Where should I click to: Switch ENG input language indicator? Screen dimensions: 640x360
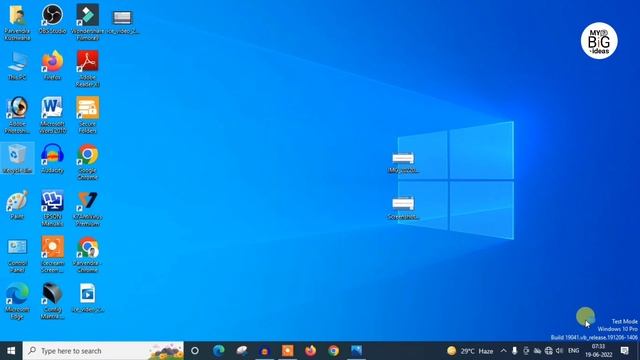coord(573,351)
